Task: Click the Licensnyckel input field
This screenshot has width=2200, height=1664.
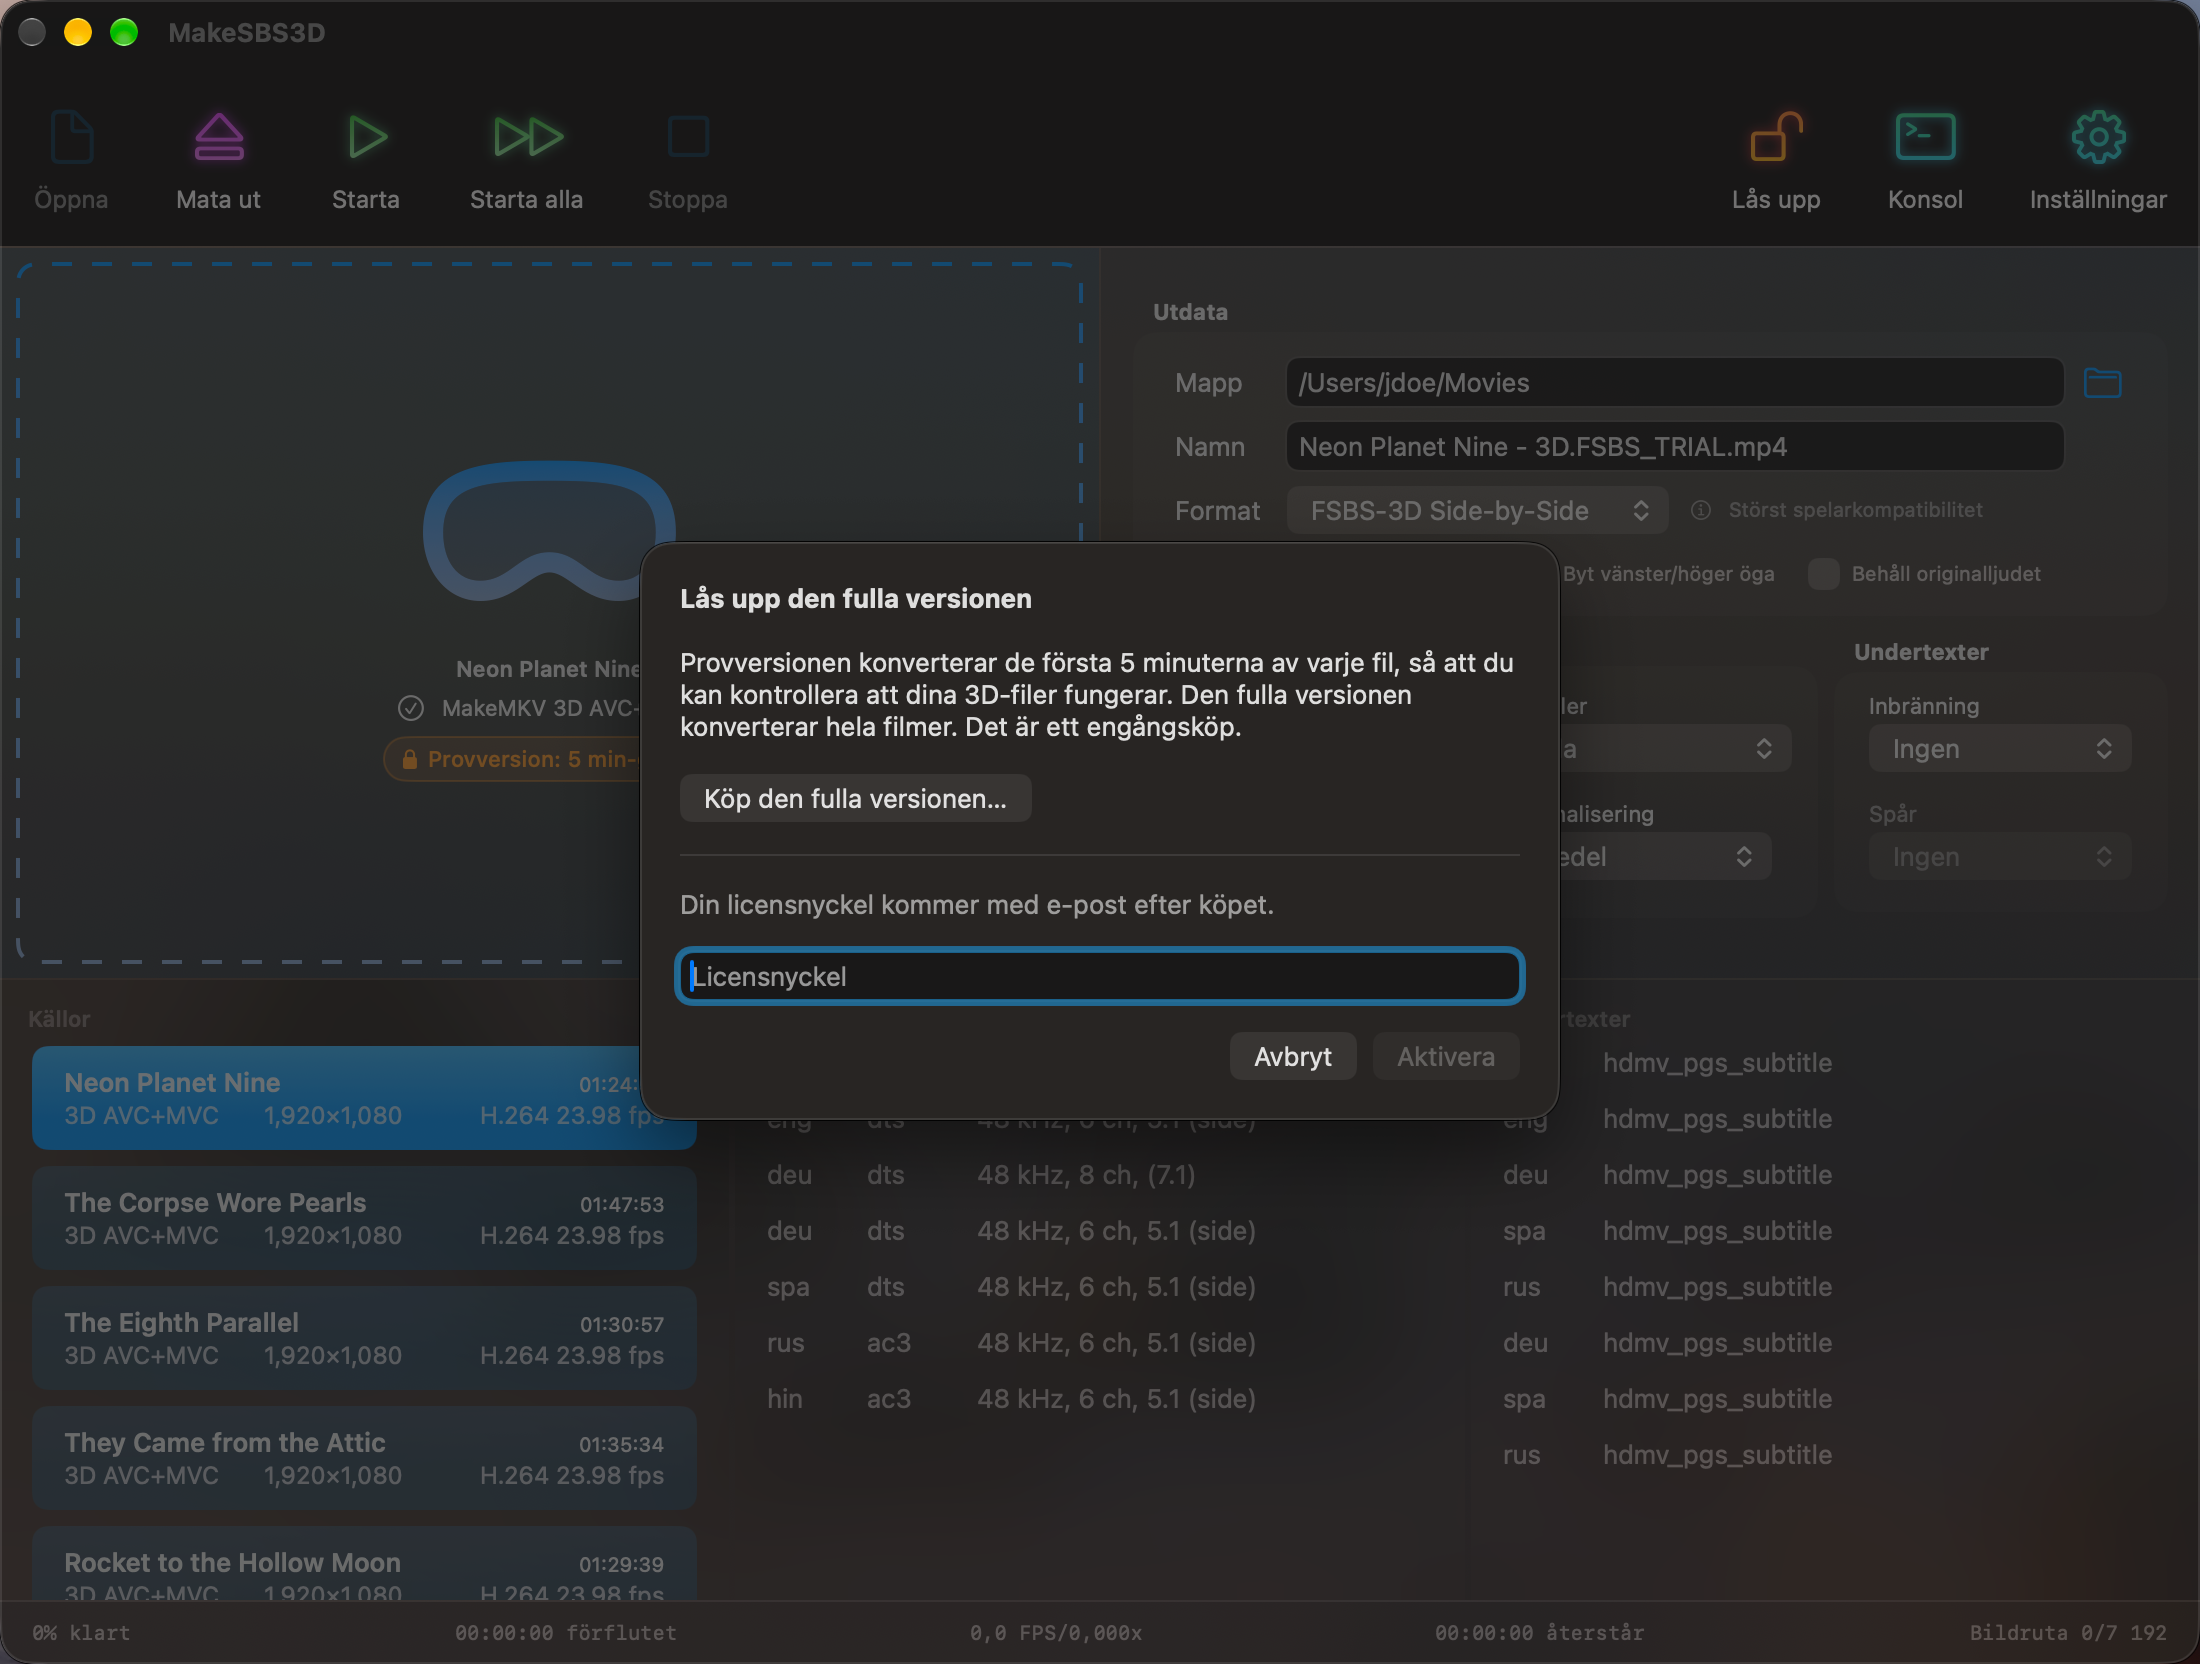Action: pos(1100,977)
